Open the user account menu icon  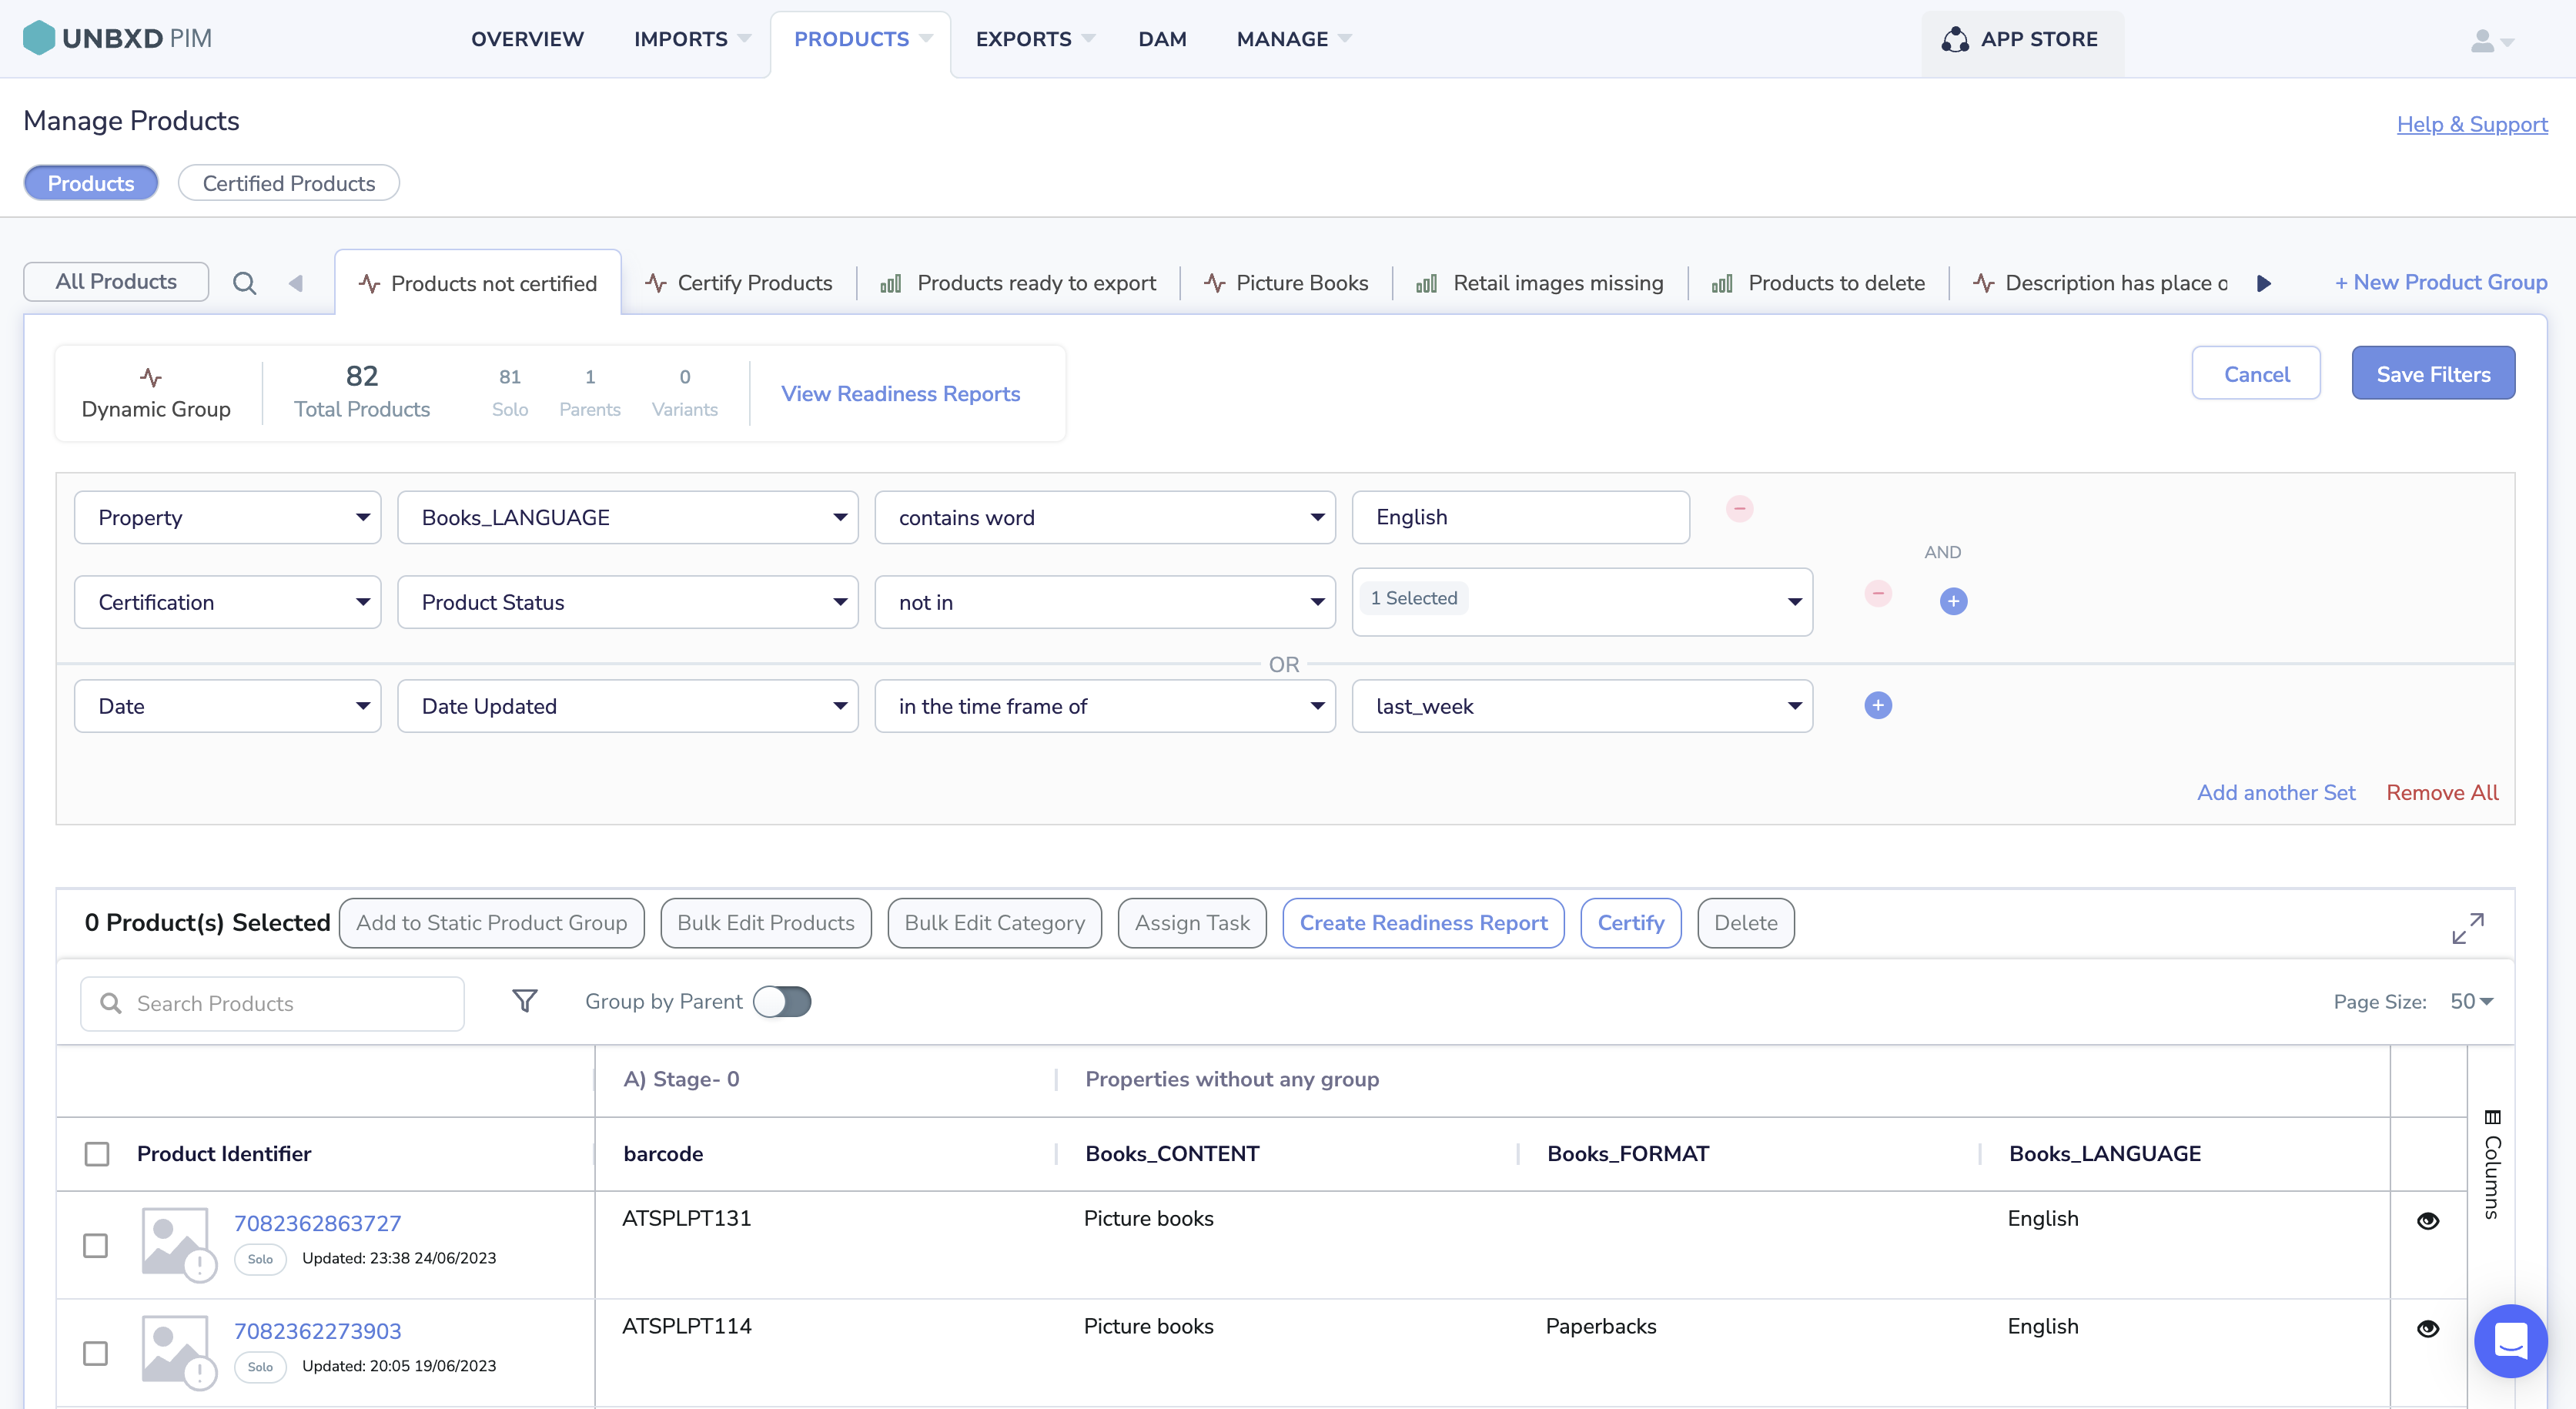pos(2491,41)
